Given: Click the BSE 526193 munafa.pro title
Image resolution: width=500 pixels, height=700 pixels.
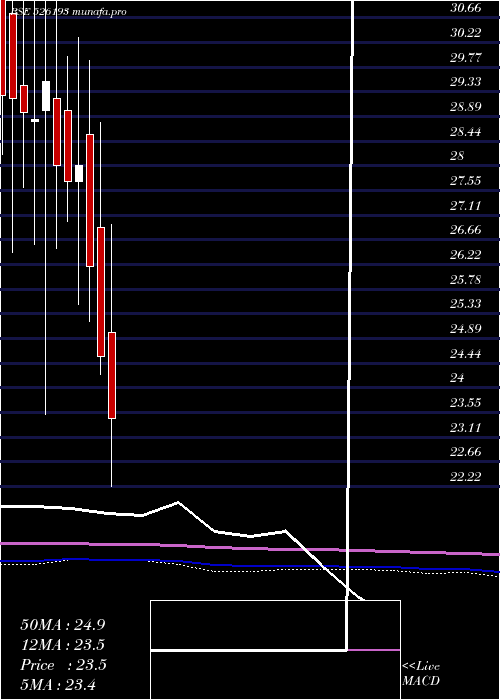Looking at the screenshot, I should click(64, 12).
